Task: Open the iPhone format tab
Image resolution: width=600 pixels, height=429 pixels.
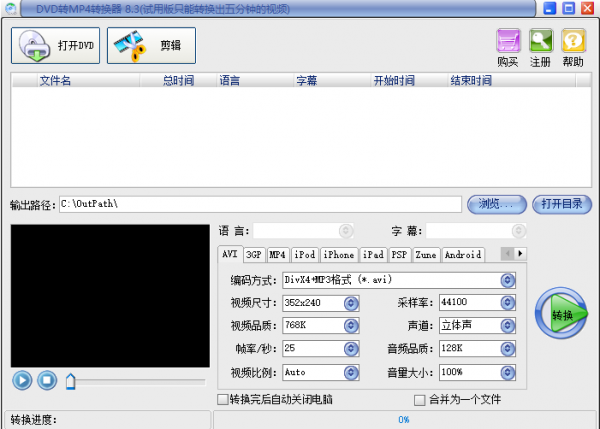Action: pos(339,255)
